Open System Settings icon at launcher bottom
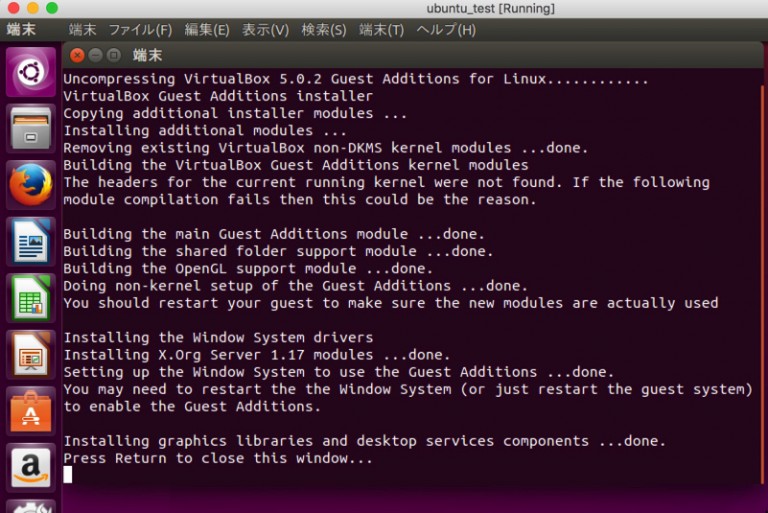Viewport: 768px width, 513px height. pyautogui.click(x=30, y=507)
